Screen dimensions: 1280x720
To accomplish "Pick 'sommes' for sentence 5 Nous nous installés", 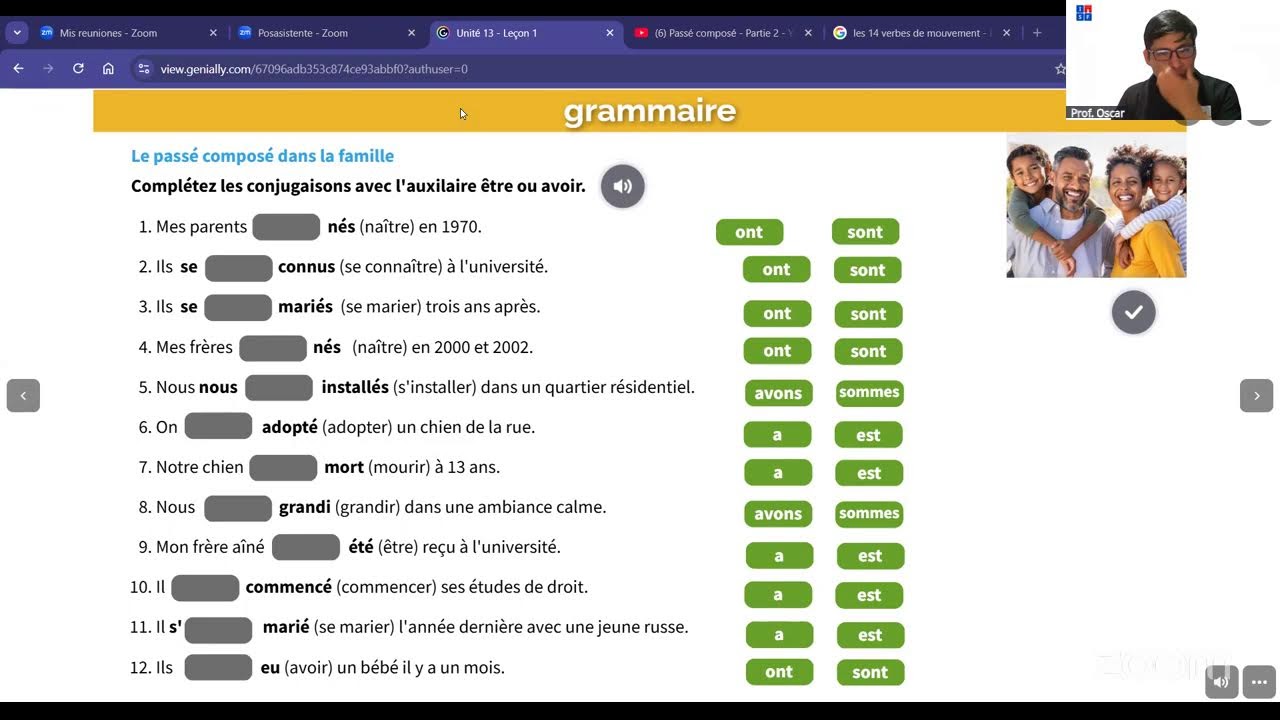I will click(869, 393).
